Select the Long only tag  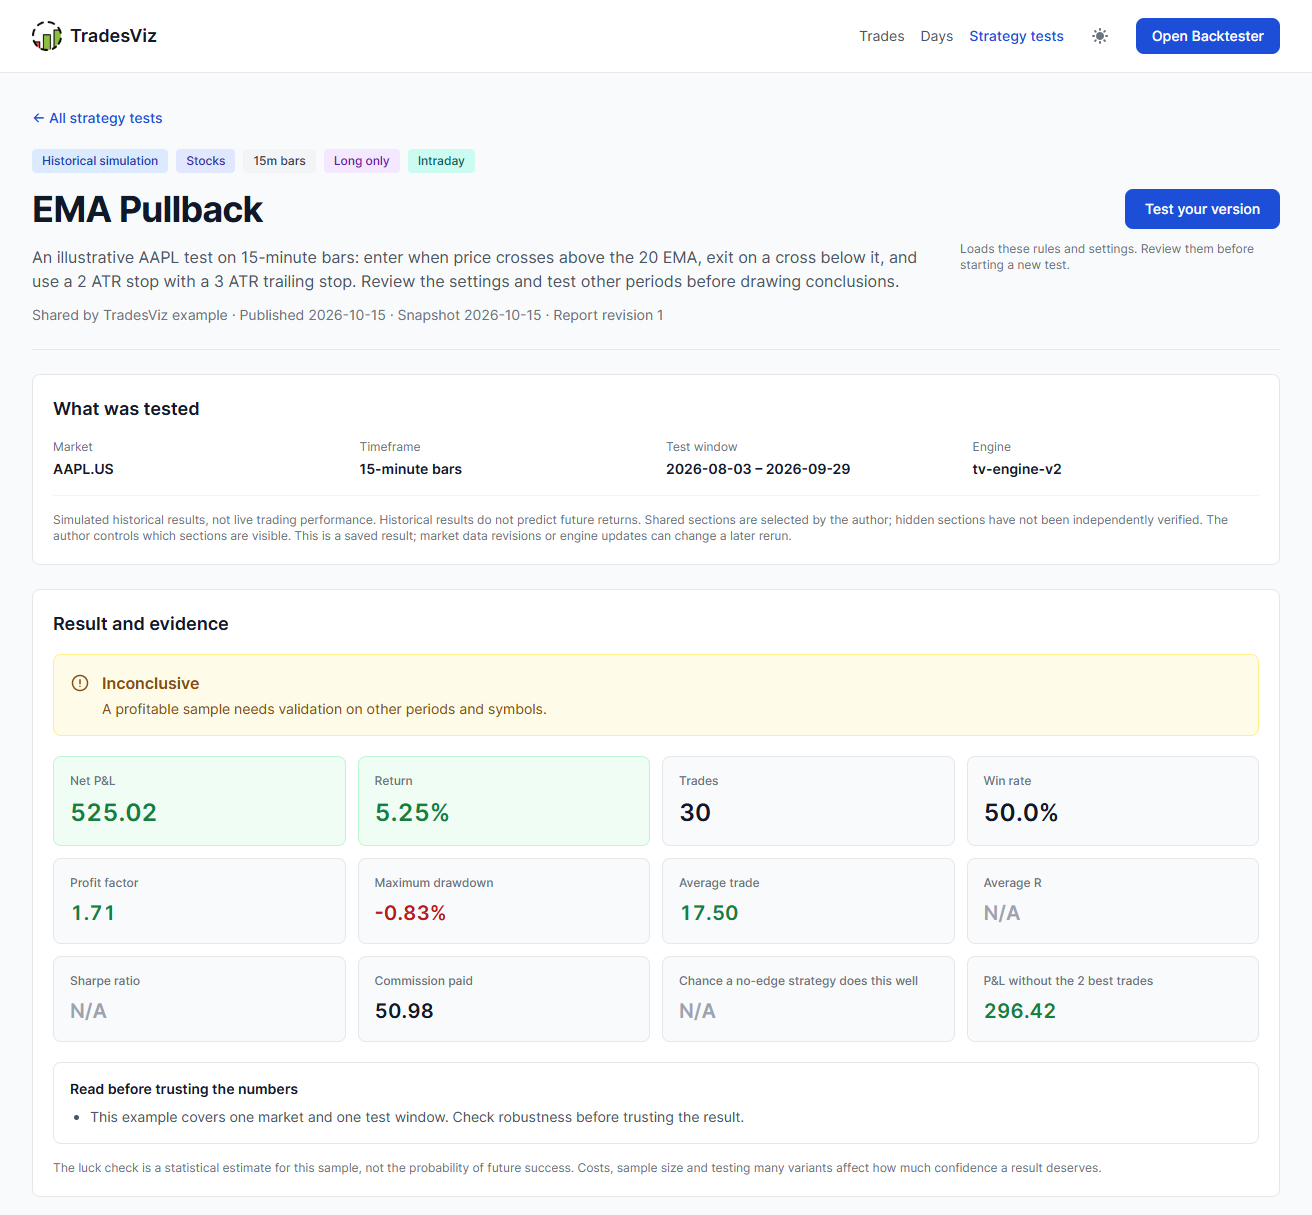(x=361, y=161)
